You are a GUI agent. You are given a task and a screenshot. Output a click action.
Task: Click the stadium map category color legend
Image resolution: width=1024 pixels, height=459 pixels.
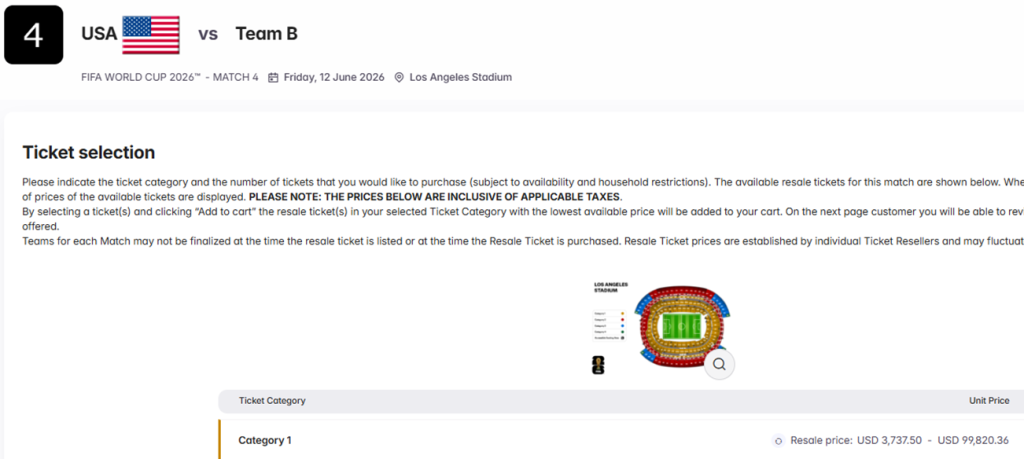point(609,324)
